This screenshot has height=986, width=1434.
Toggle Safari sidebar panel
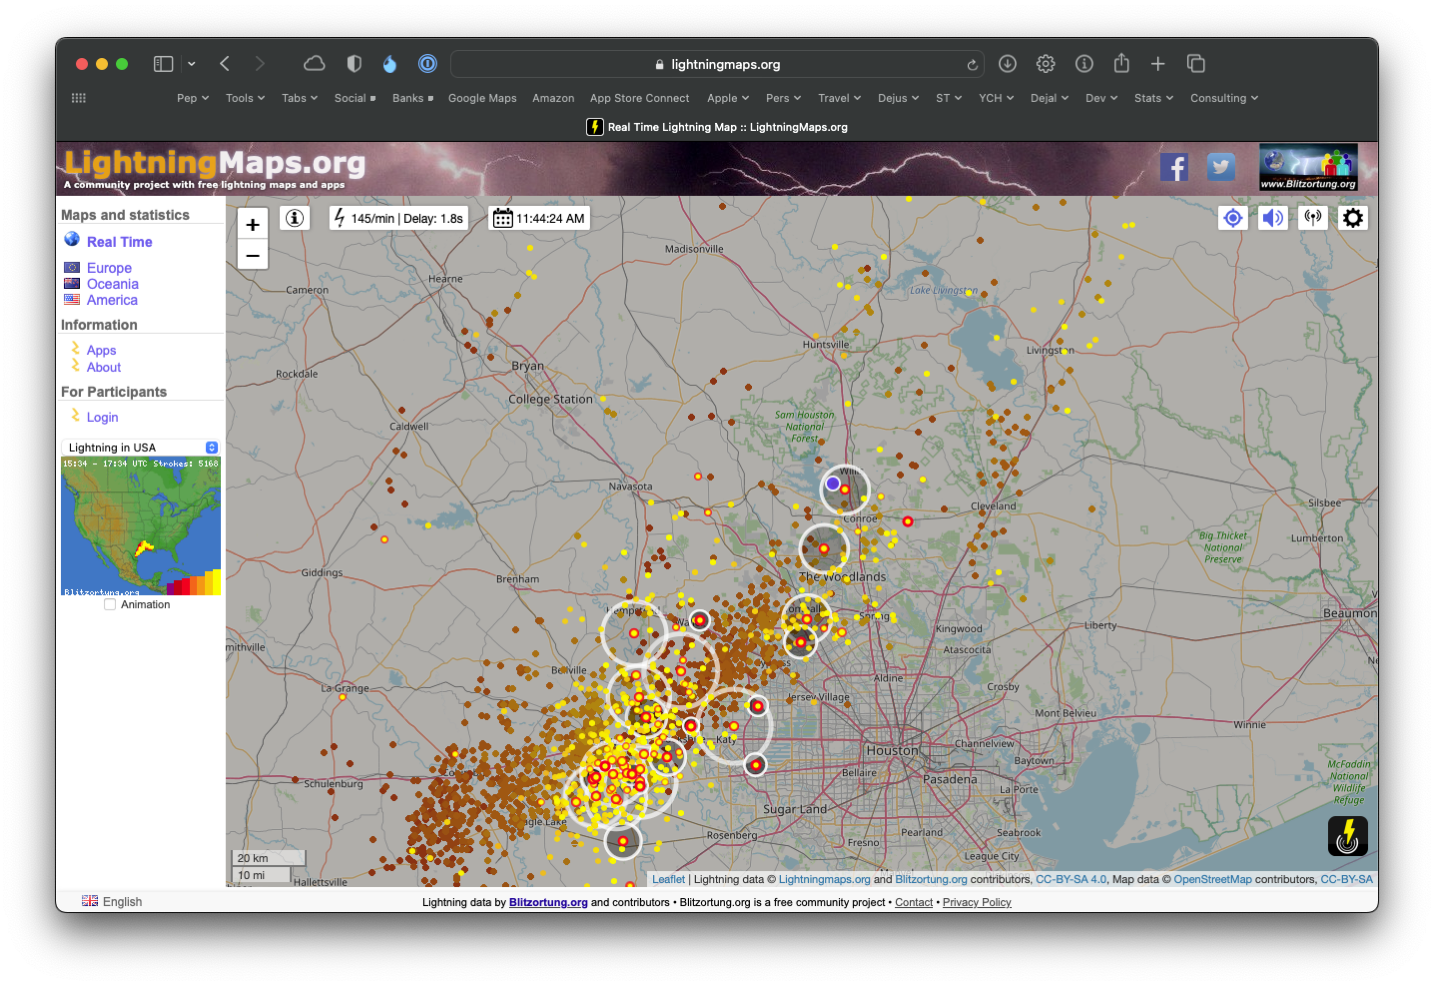pyautogui.click(x=163, y=64)
